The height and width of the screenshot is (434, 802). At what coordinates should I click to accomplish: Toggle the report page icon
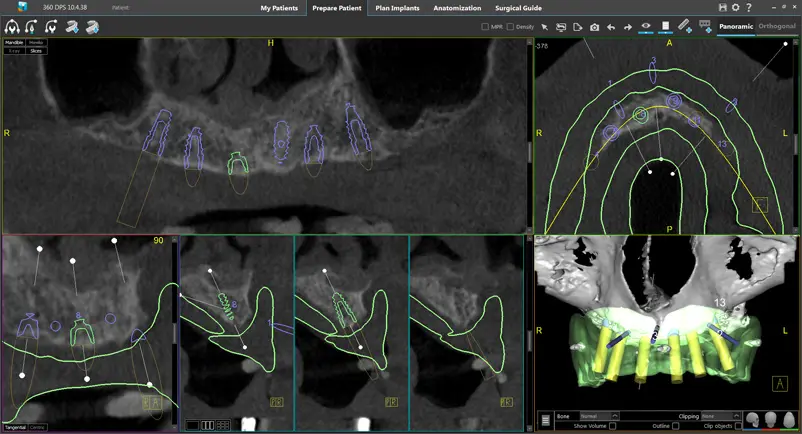665,26
